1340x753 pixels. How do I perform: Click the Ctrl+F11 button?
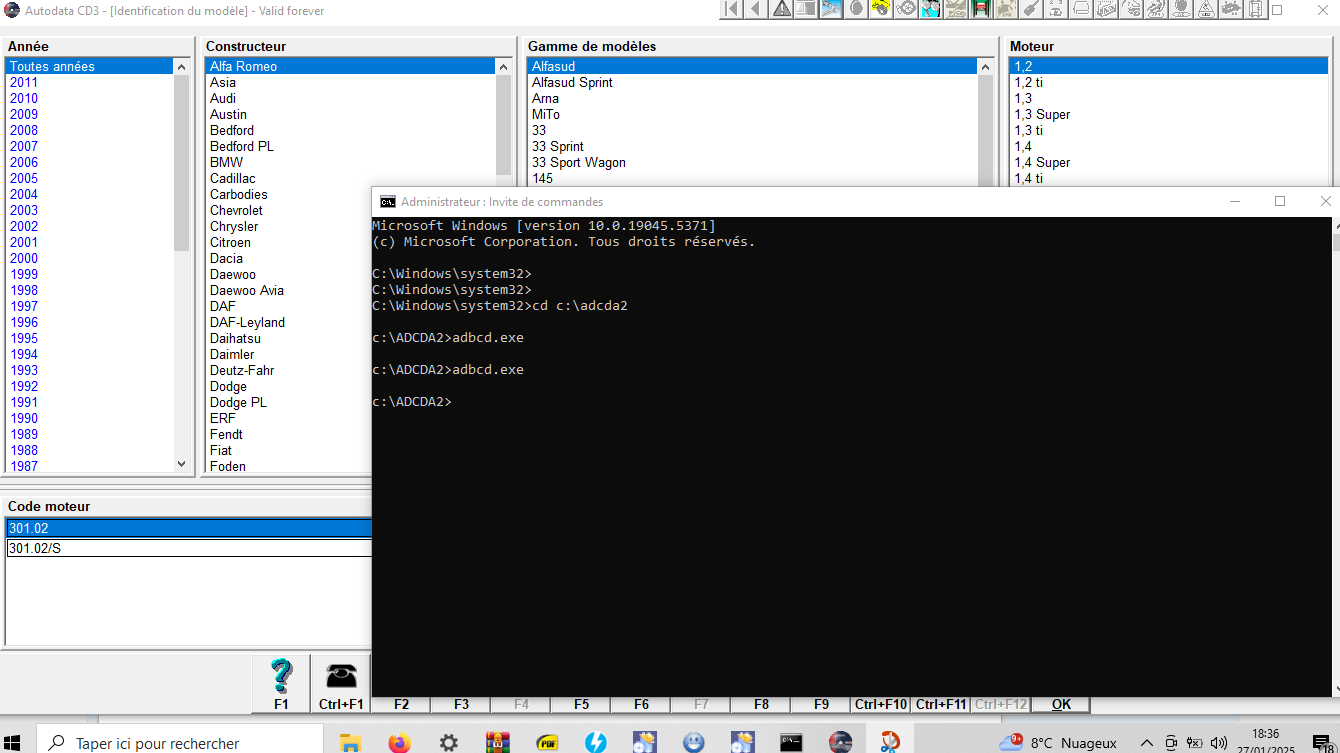(941, 704)
